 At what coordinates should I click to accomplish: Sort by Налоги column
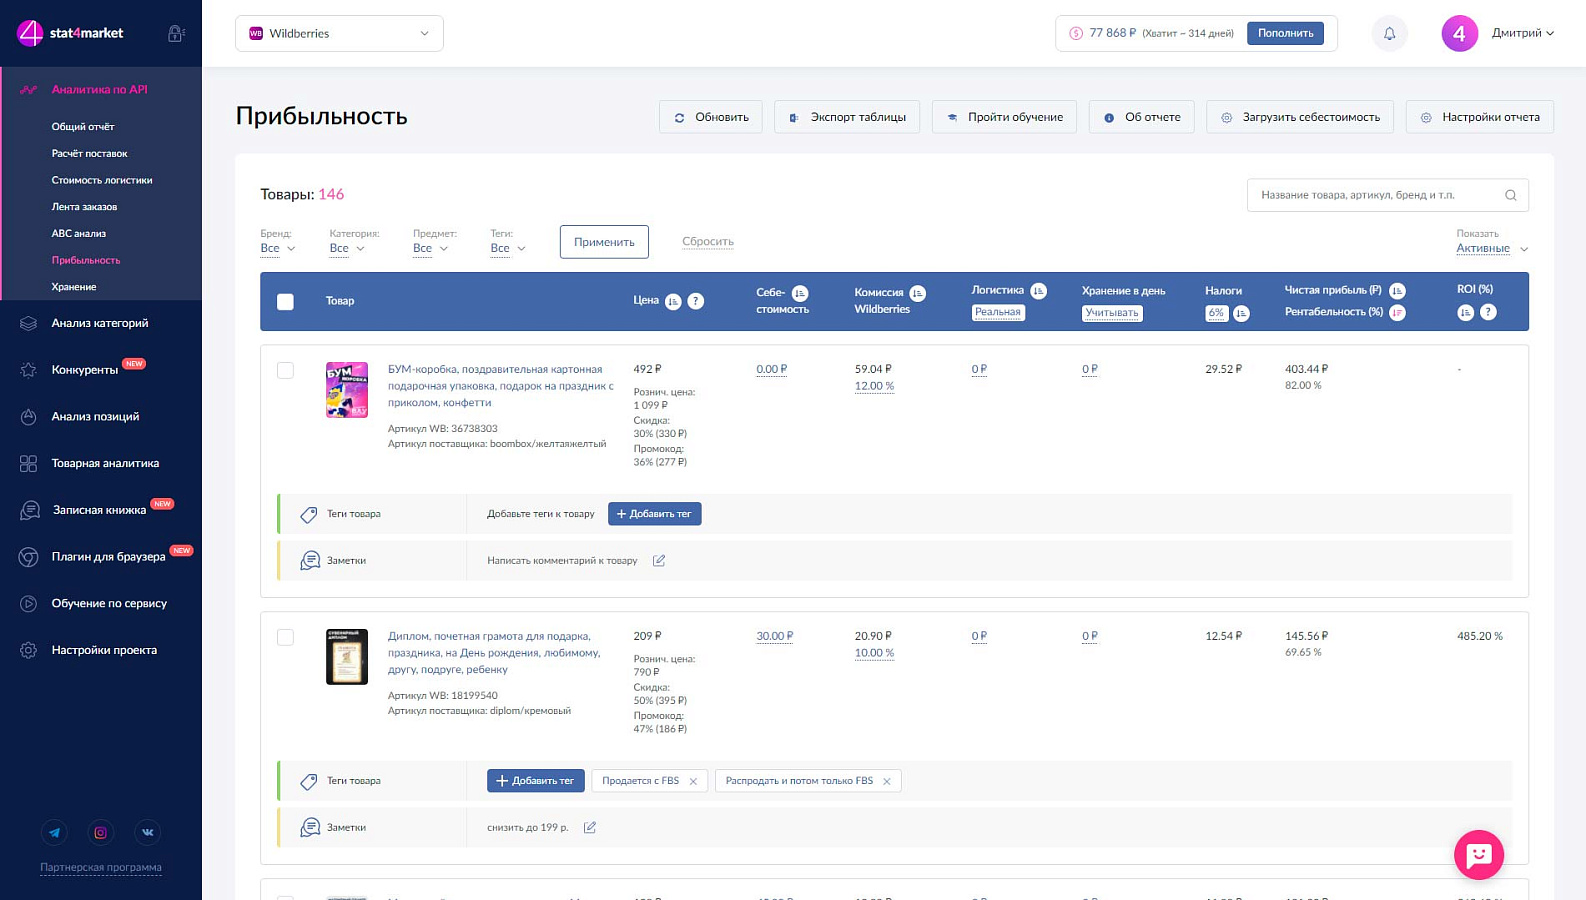click(1241, 313)
